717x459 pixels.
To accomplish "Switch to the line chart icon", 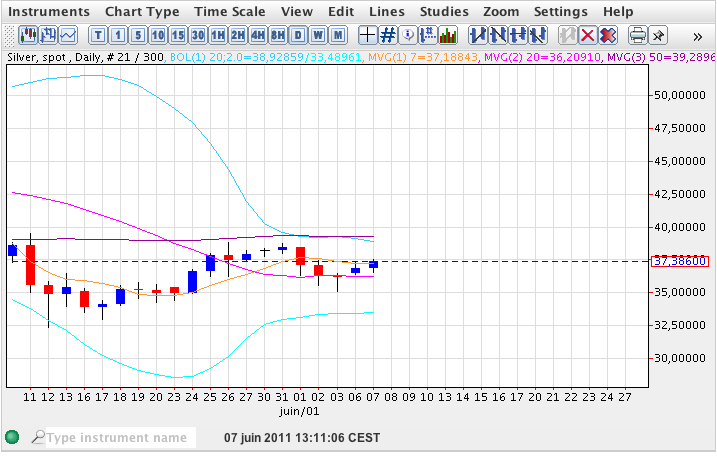I will coord(68,35).
